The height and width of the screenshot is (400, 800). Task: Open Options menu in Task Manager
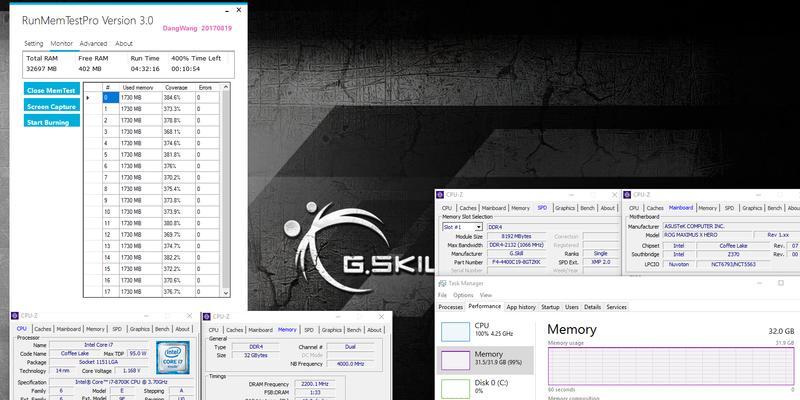[x=463, y=295]
